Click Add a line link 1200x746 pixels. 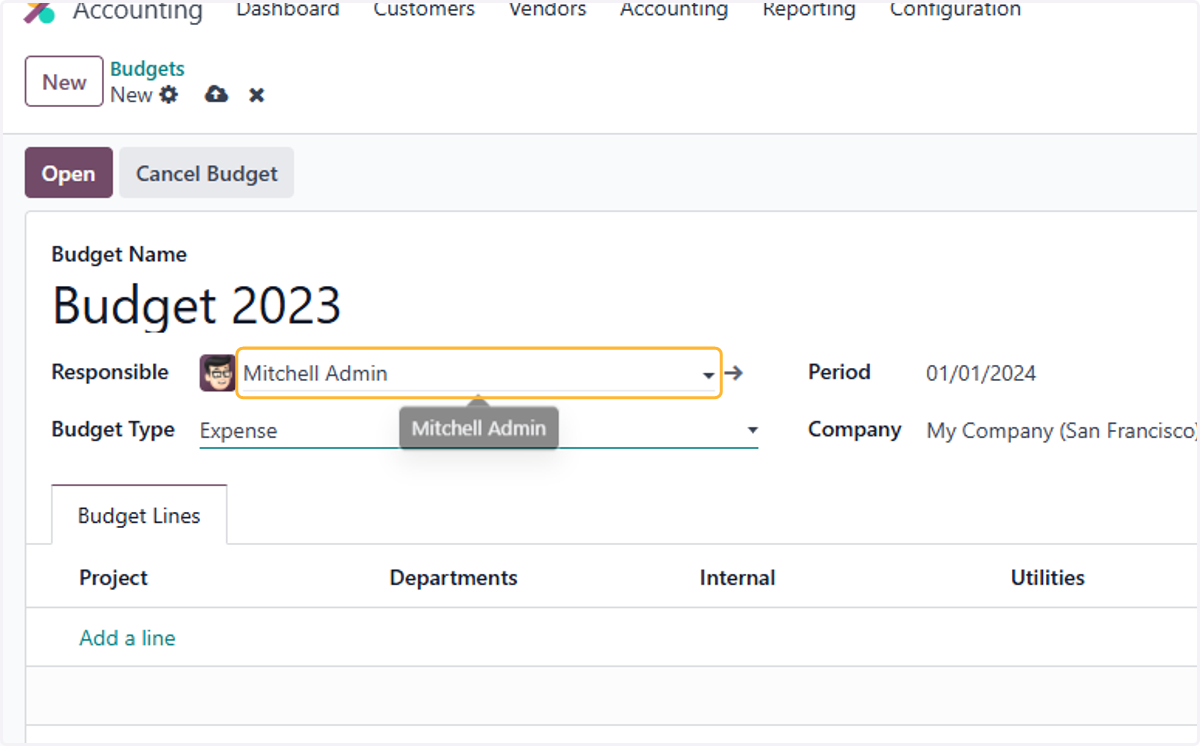click(127, 638)
